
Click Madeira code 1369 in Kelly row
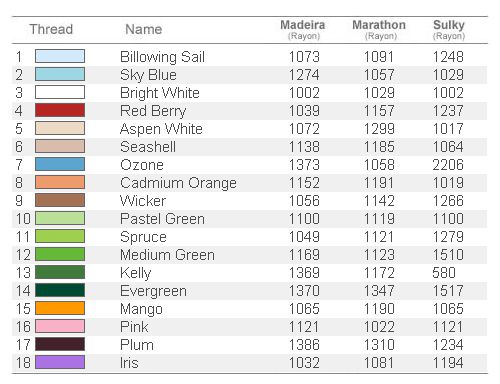pos(304,273)
